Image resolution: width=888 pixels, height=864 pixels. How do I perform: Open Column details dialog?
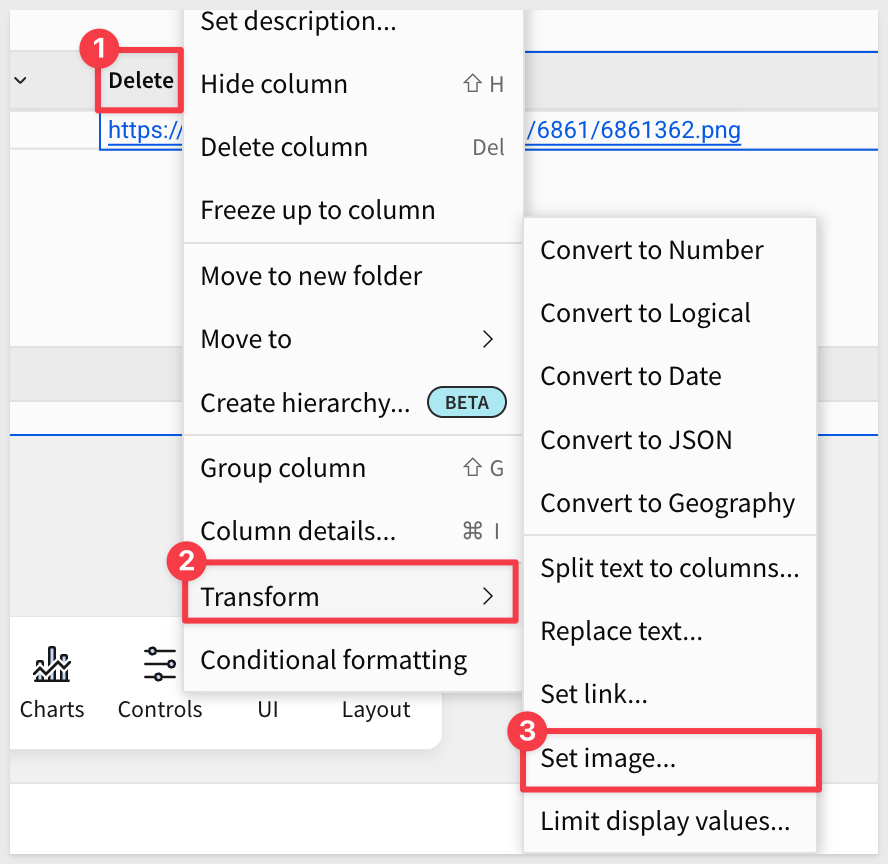[x=298, y=532]
